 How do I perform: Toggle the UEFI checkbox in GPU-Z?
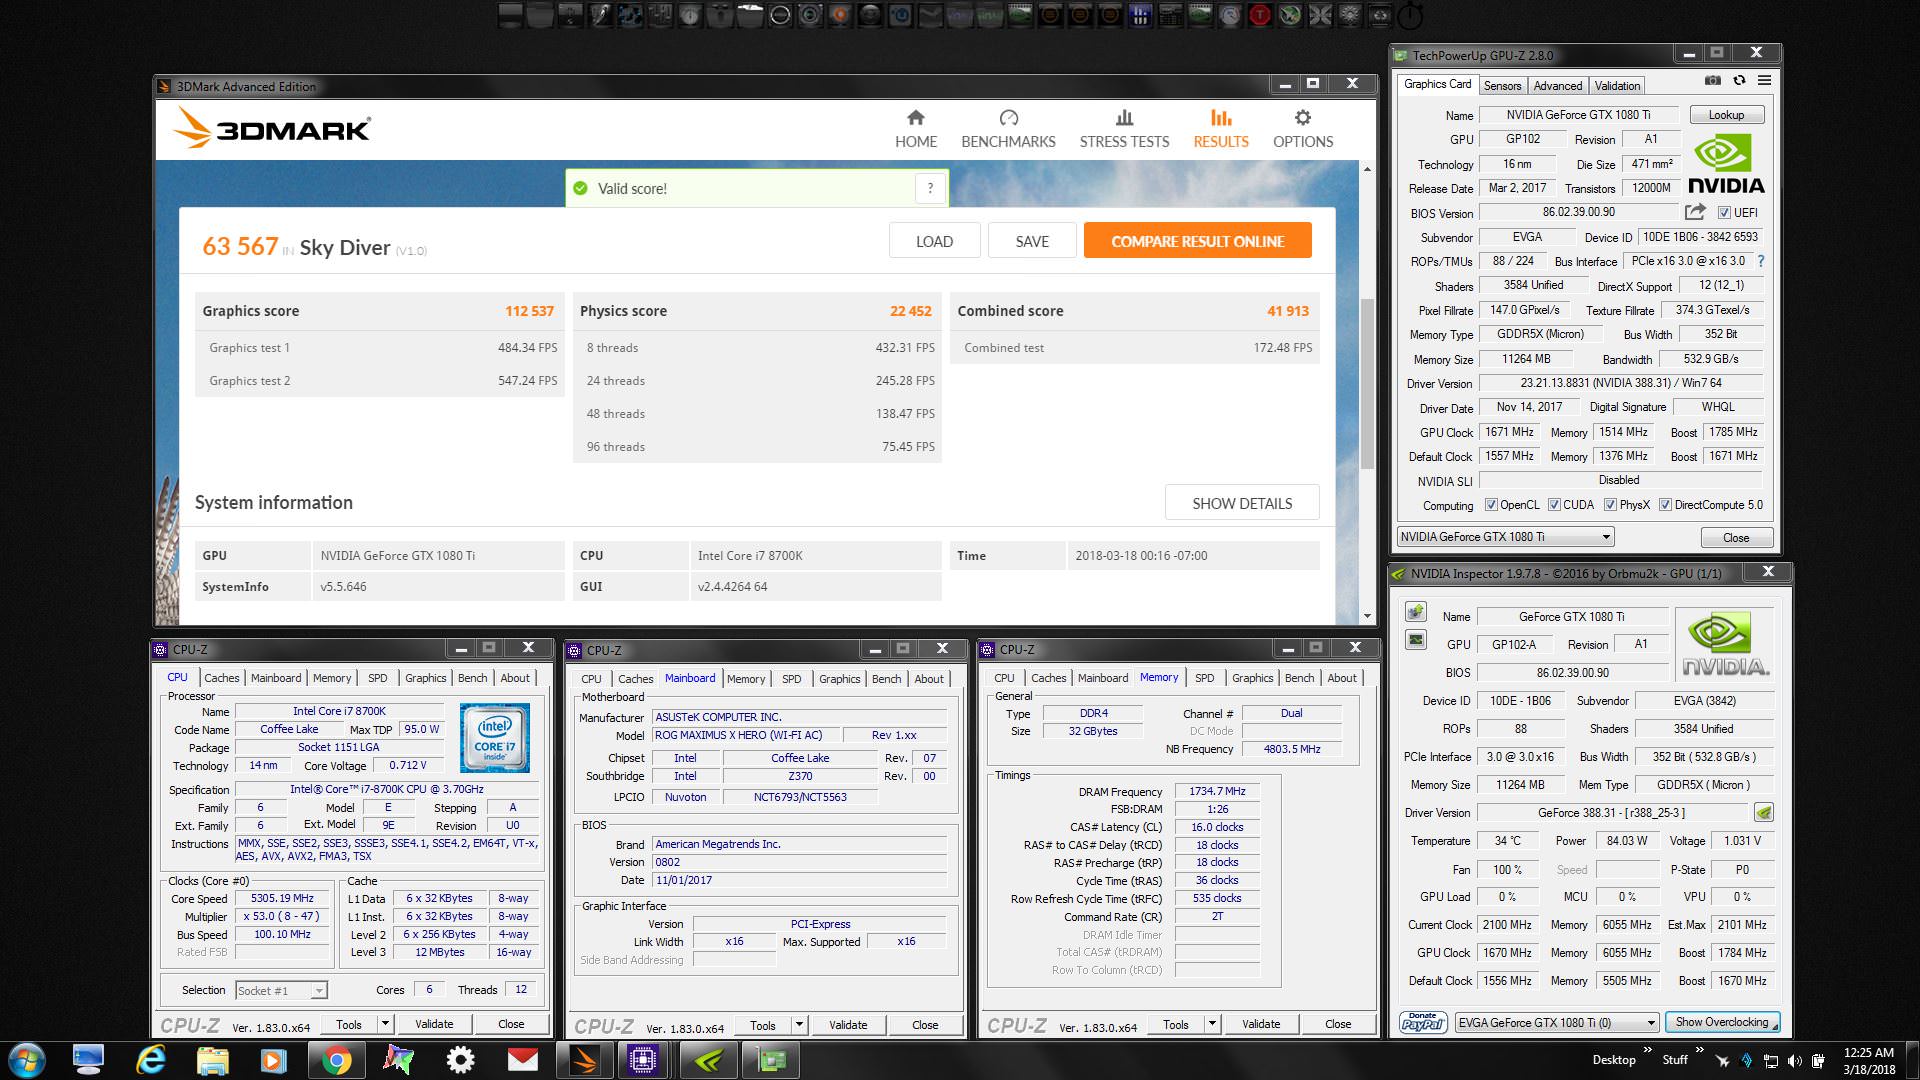[1724, 212]
